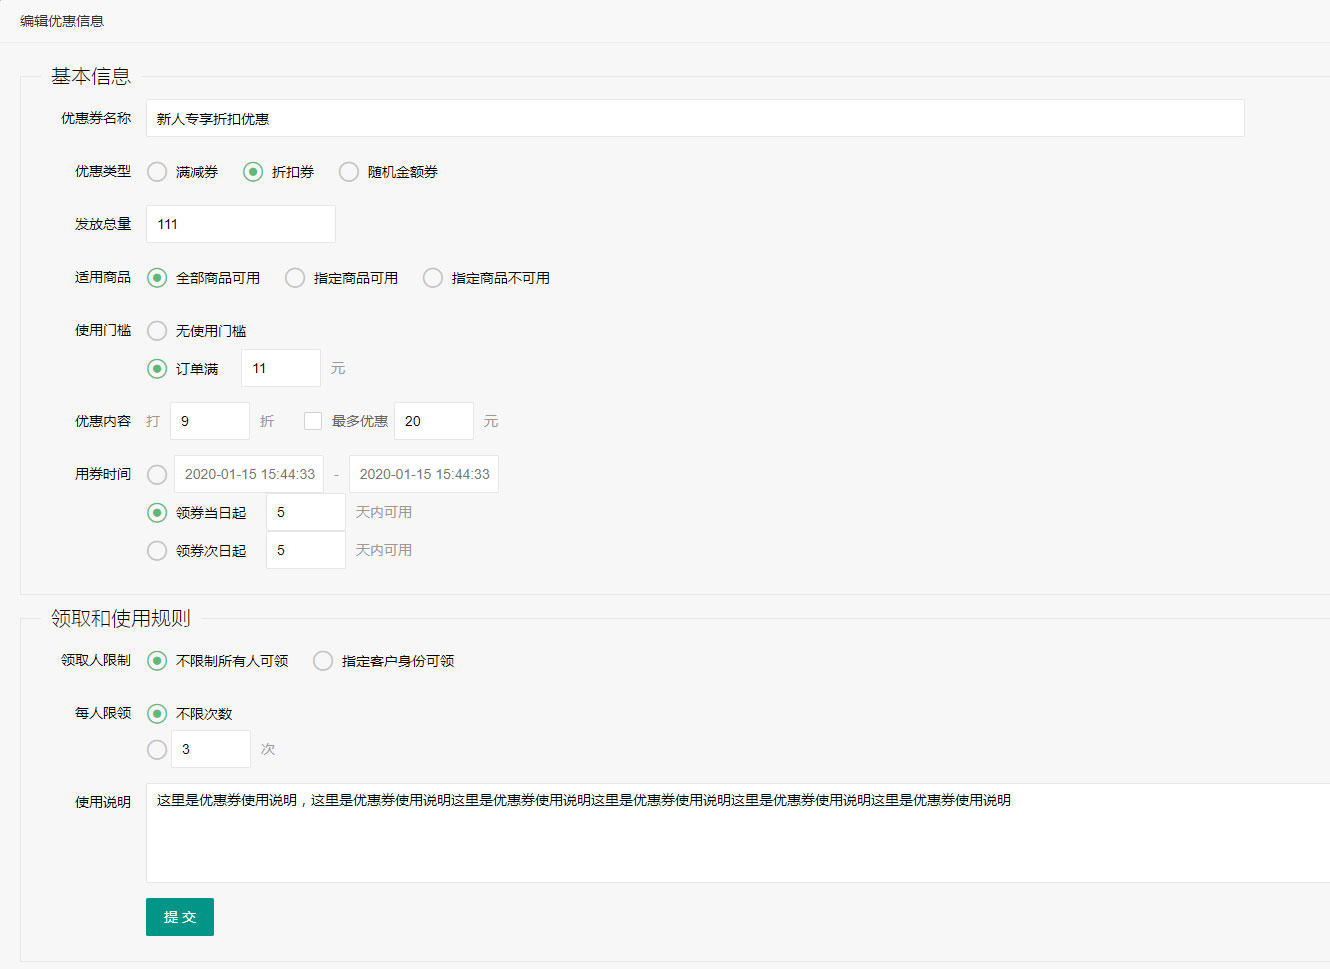Enable the 最多优惠 checkbox
This screenshot has height=969, width=1330.
click(313, 421)
